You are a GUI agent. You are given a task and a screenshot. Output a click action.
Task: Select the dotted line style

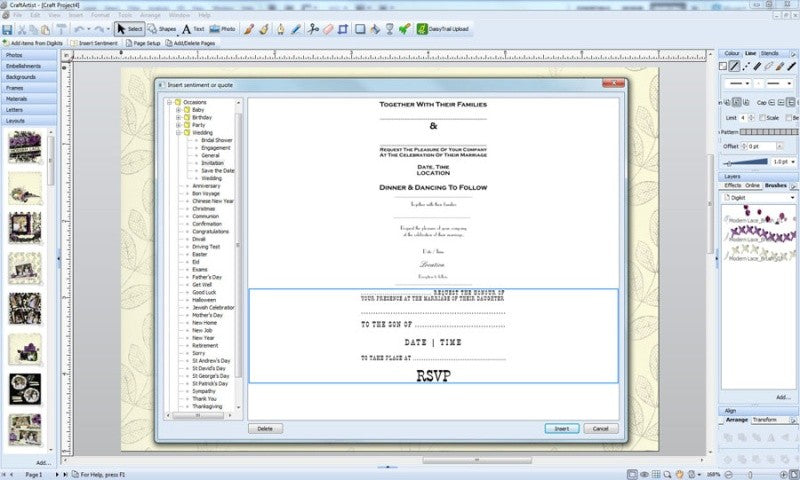(746, 66)
